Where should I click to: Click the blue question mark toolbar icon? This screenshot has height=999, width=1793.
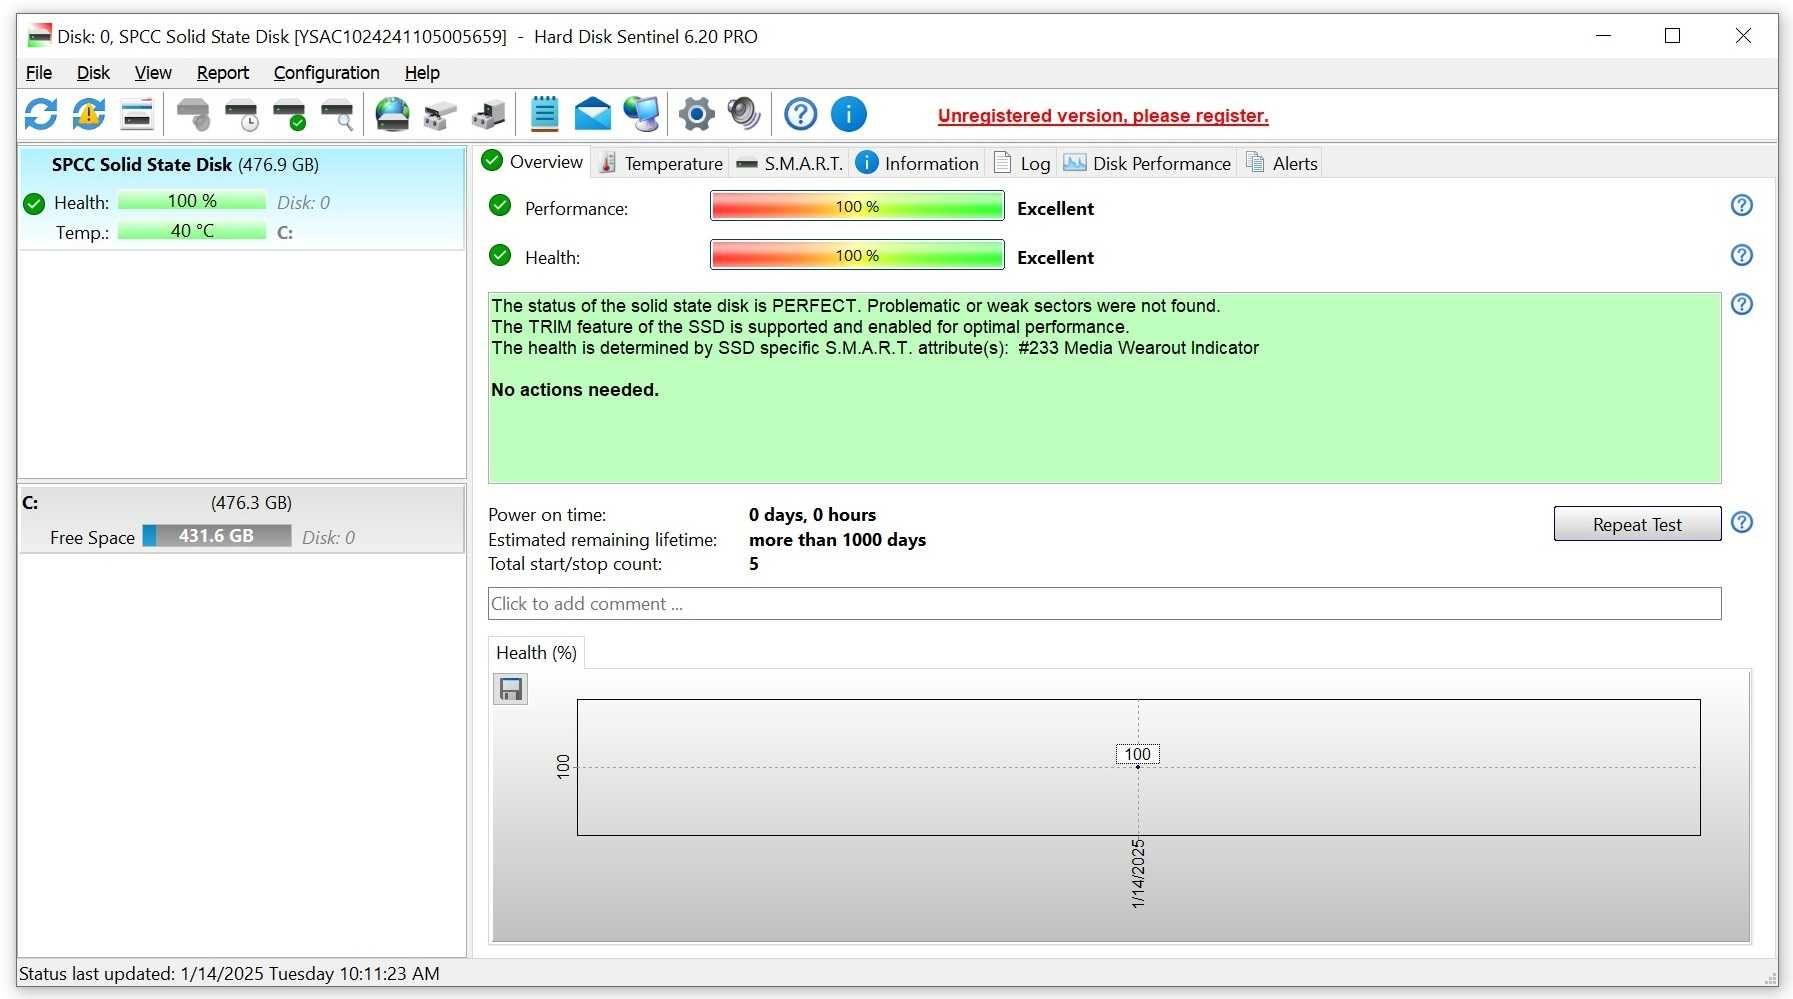(800, 114)
